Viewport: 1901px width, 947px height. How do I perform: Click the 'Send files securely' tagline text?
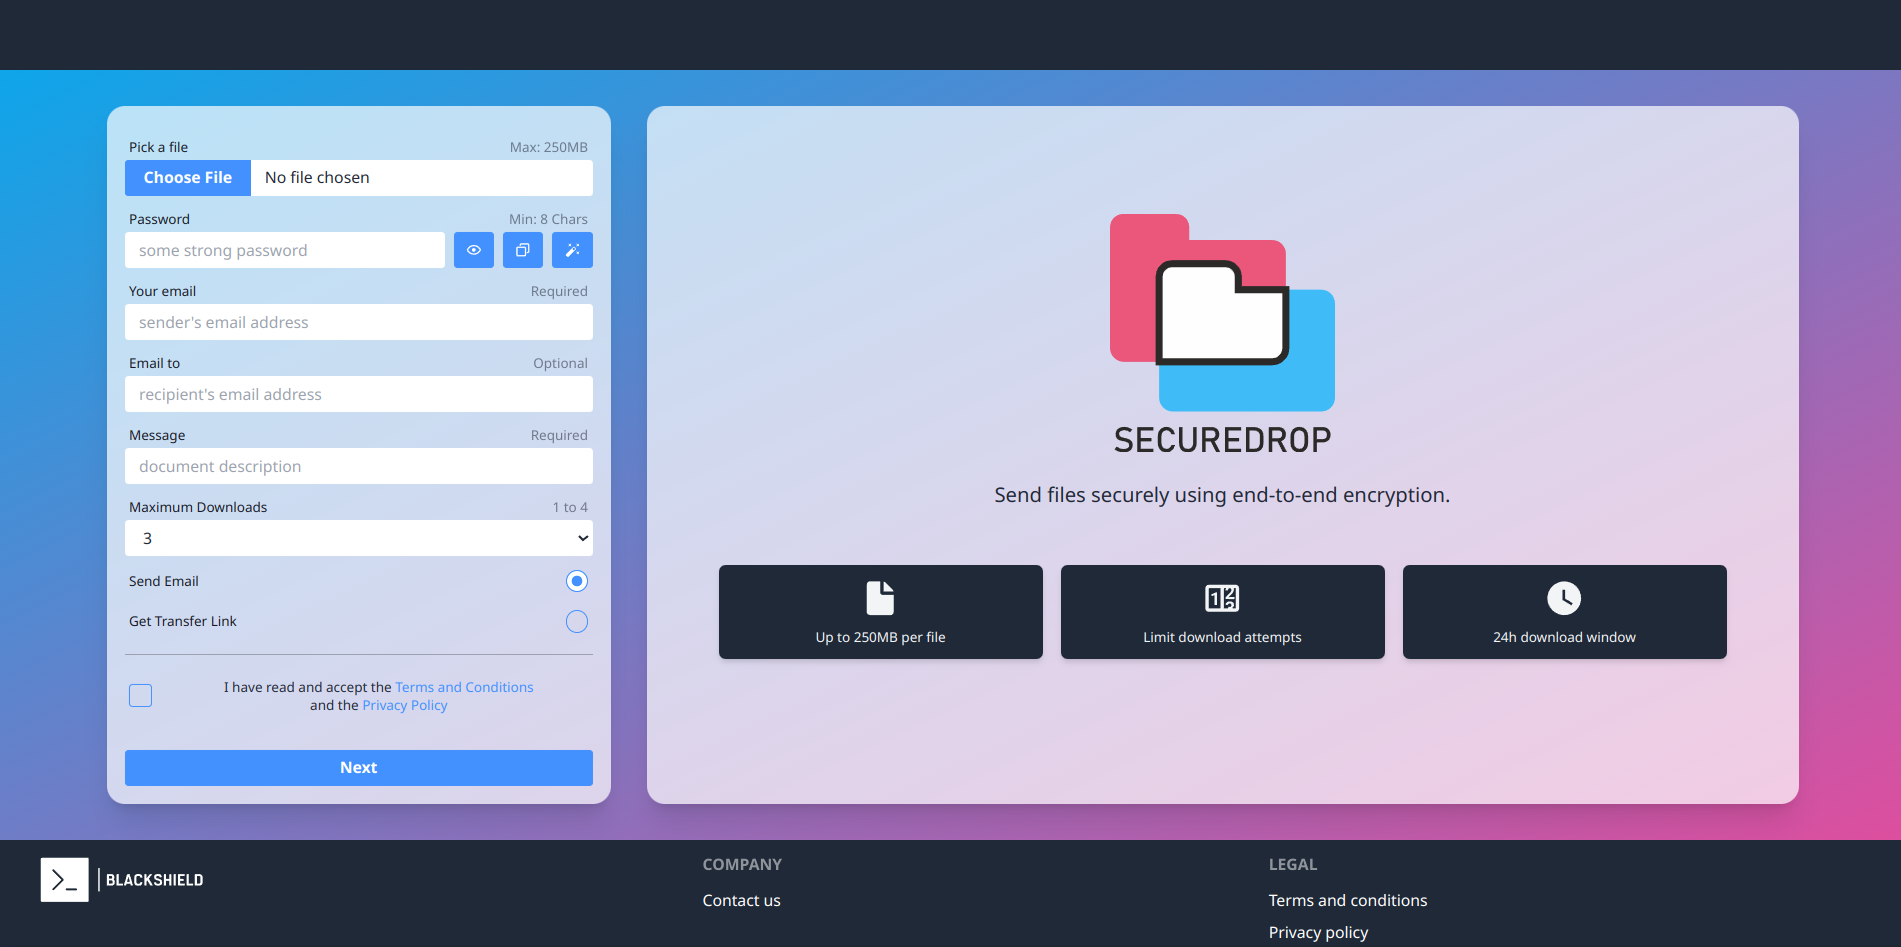coord(1222,495)
